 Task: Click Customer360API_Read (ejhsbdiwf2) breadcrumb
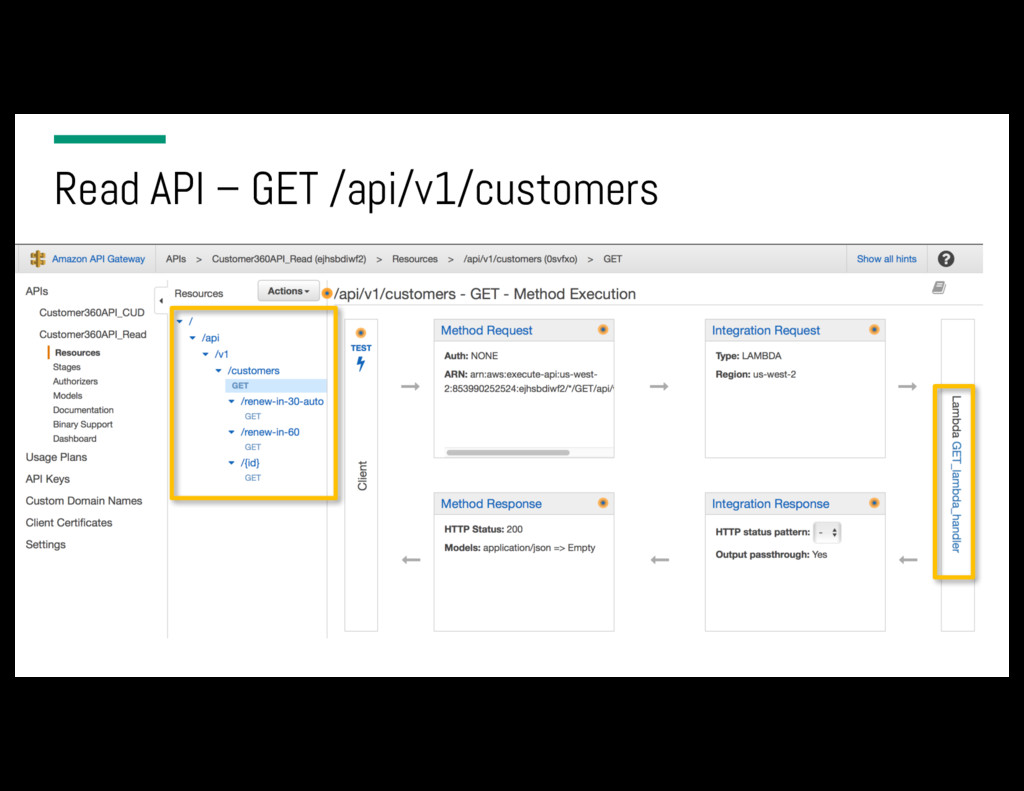coord(289,259)
